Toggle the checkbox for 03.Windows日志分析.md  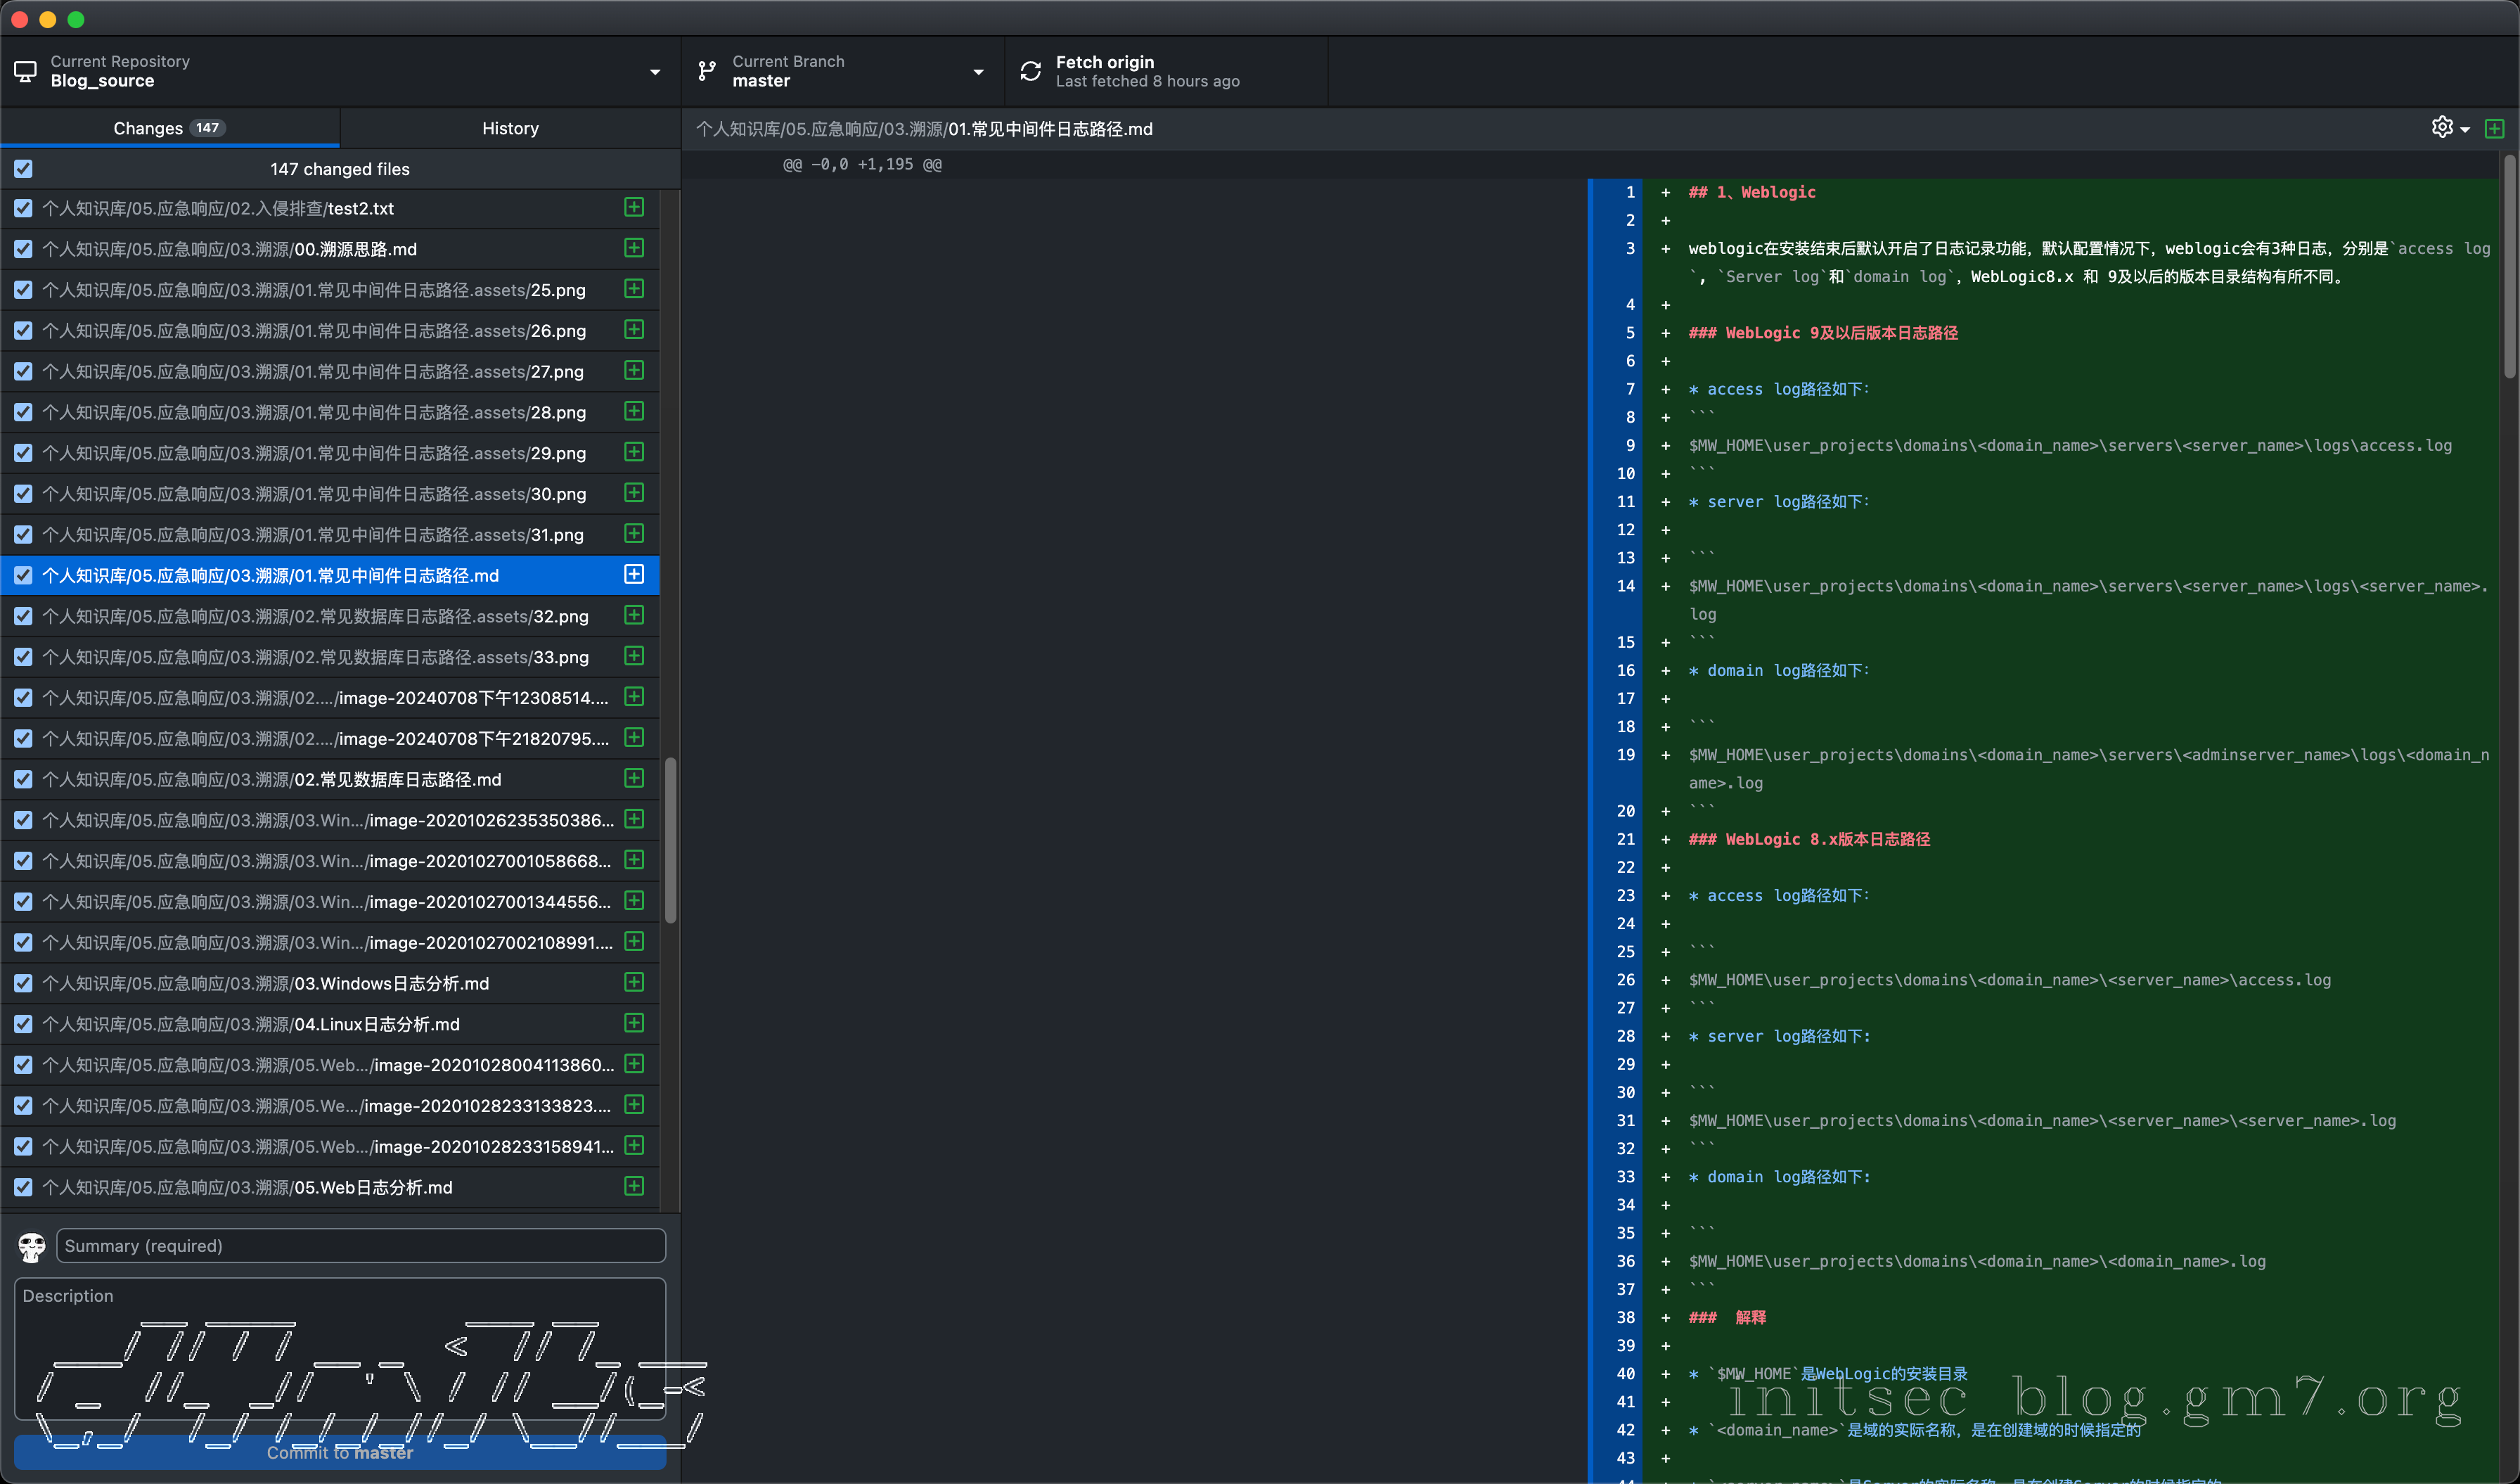pos(23,983)
